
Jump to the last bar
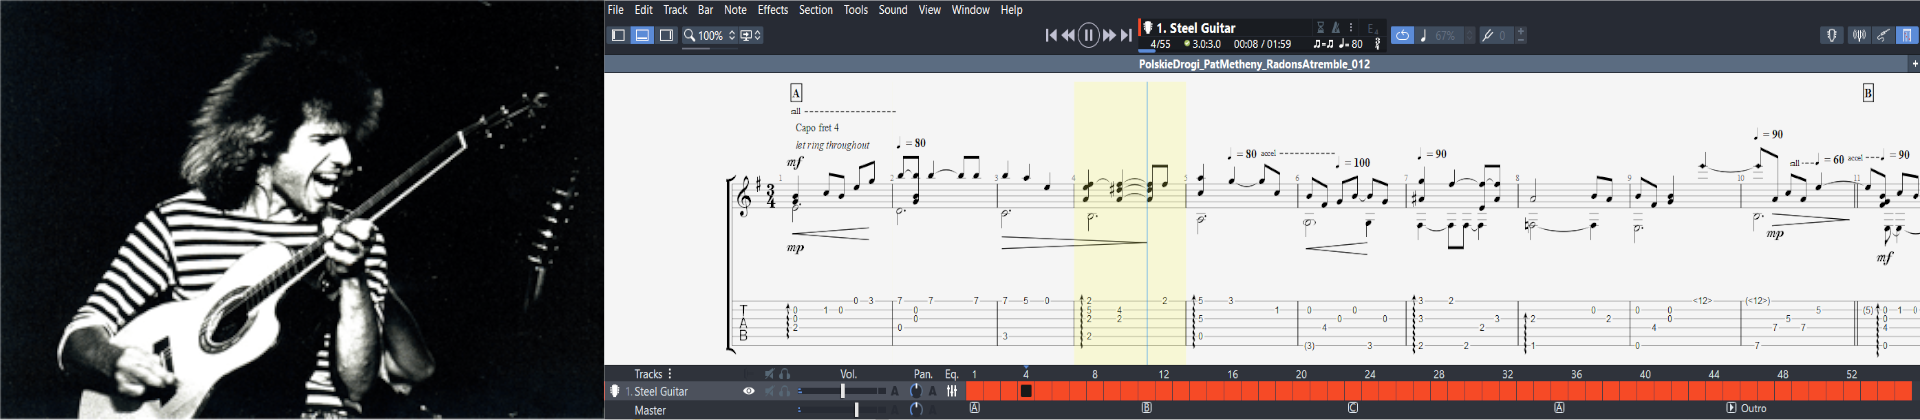1126,35
